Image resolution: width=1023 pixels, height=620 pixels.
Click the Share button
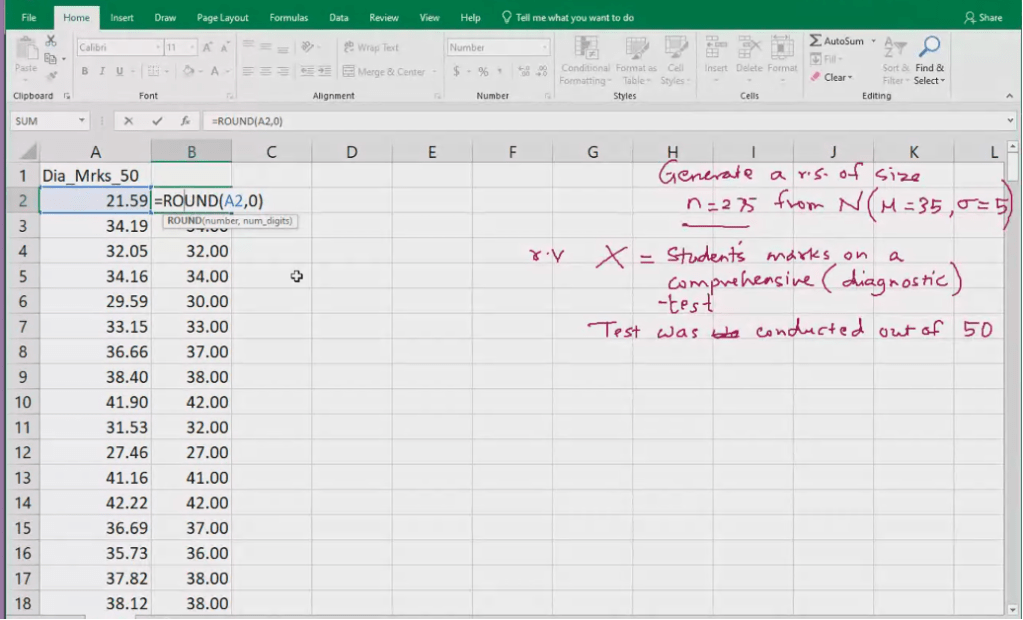tap(983, 18)
